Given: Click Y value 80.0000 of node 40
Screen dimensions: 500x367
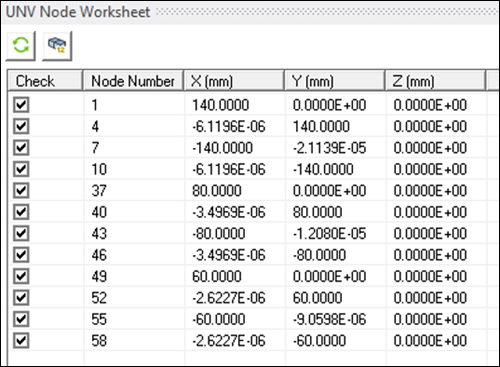Looking at the screenshot, I should pos(317,212).
